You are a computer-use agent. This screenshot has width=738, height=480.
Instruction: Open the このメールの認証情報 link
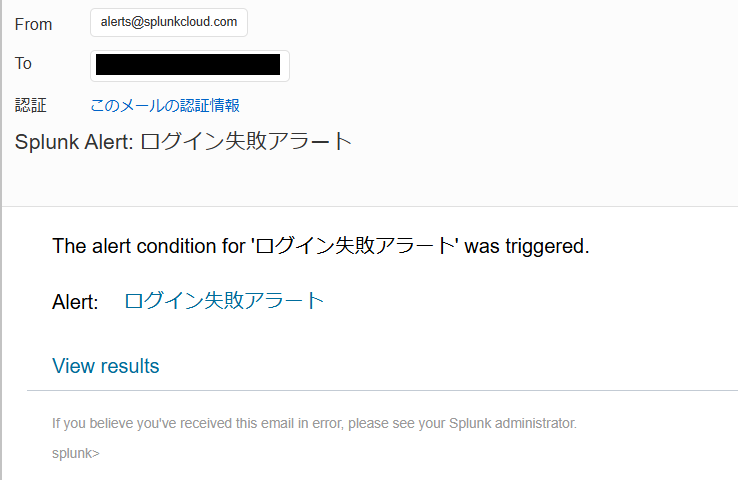pyautogui.click(x=165, y=105)
